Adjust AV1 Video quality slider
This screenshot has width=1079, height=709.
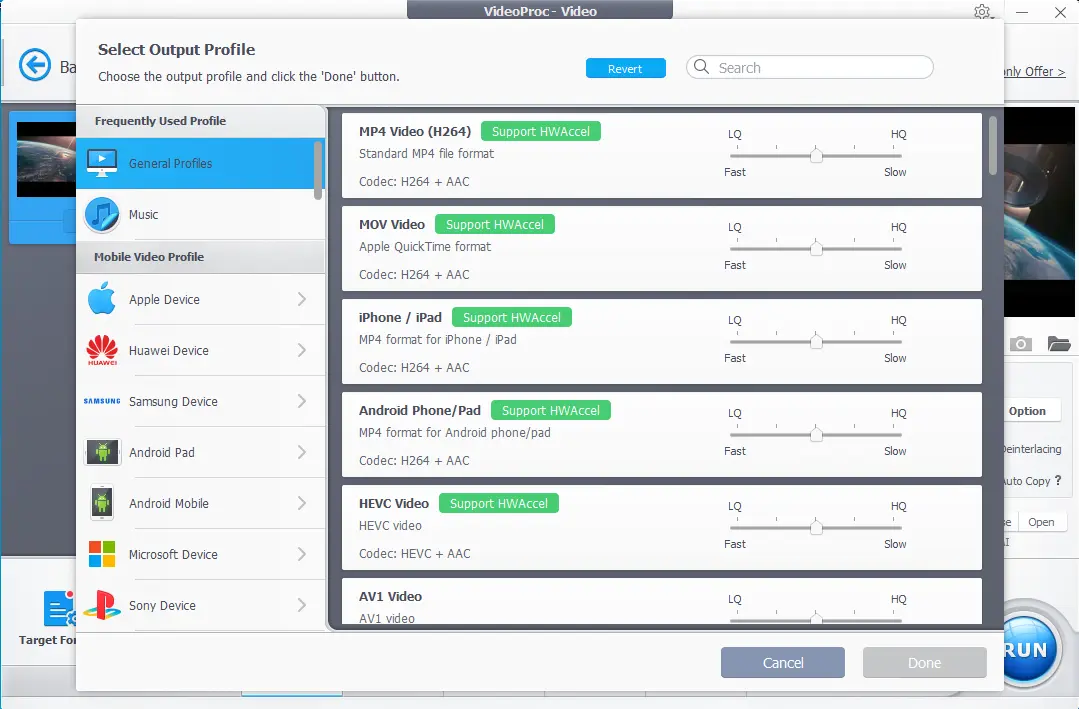816,619
